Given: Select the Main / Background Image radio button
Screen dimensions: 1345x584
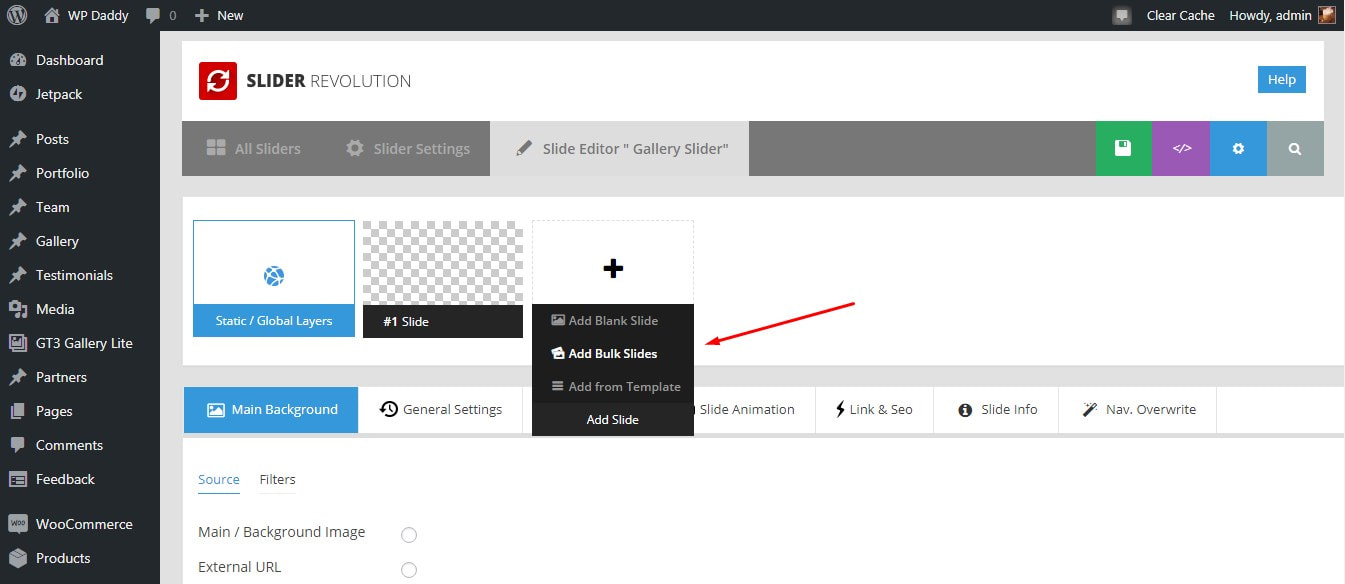Looking at the screenshot, I should click(408, 535).
